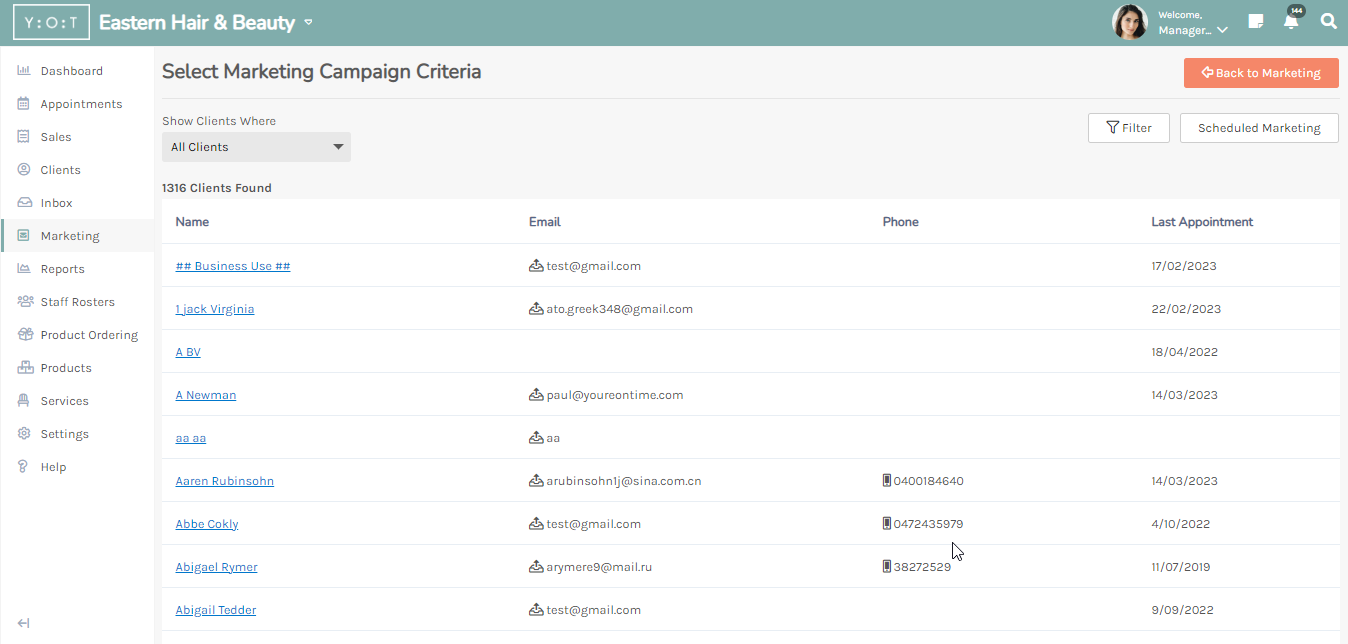Expand the Welcome Manager account menu
The width and height of the screenshot is (1348, 644).
[x=1192, y=23]
